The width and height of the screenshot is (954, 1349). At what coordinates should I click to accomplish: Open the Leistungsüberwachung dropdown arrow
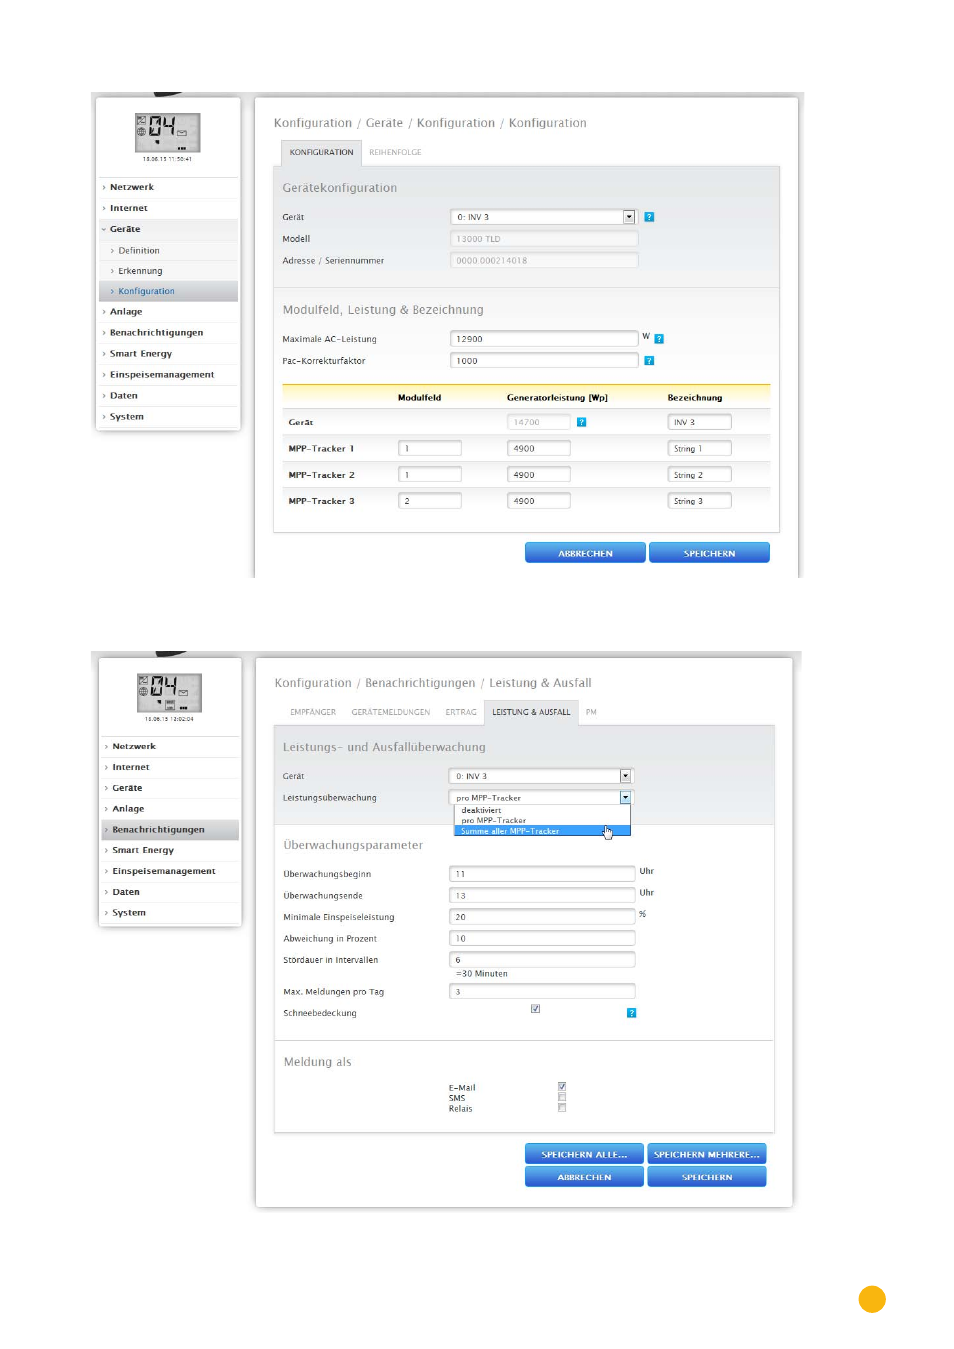625,798
